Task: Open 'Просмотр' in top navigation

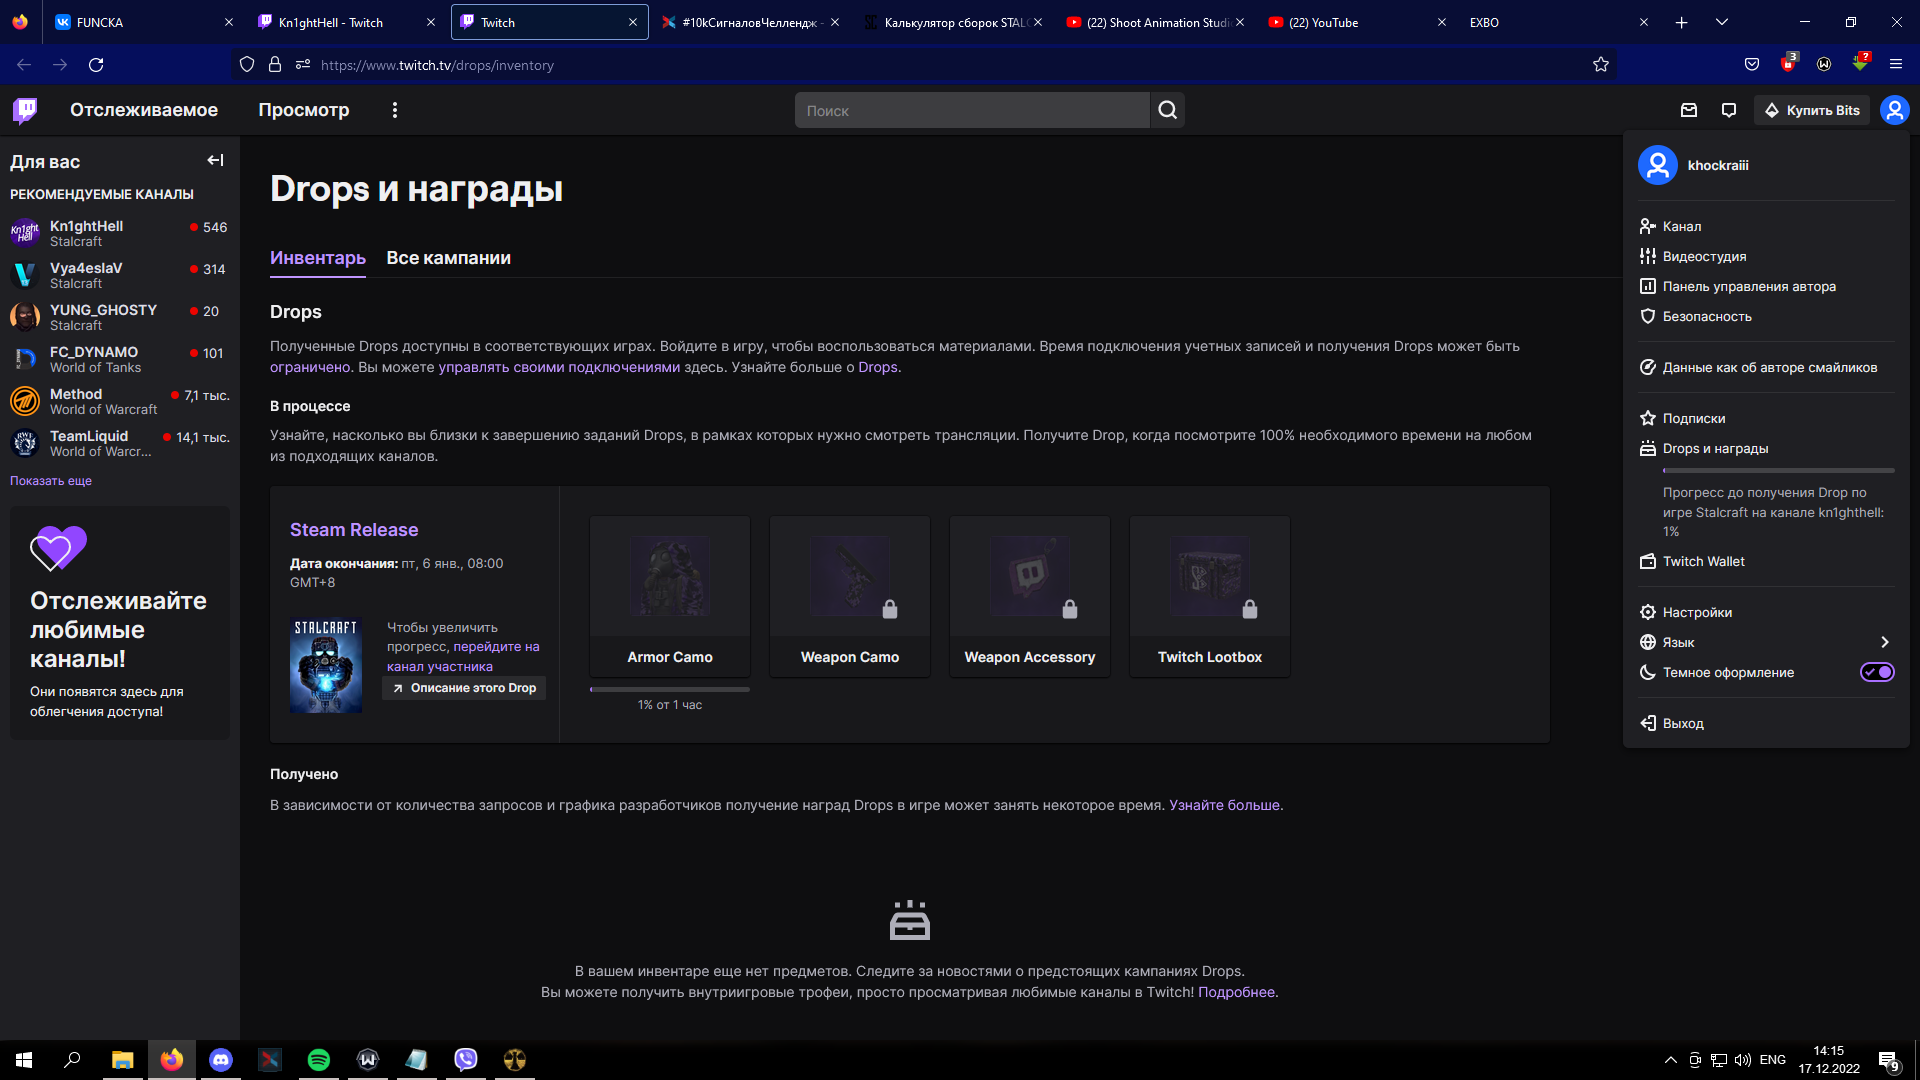Action: [304, 110]
